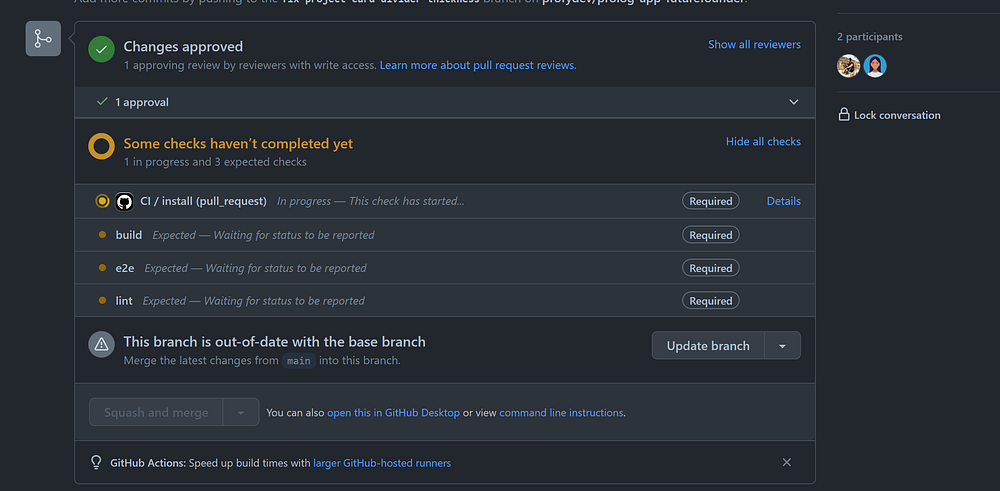Open Details for CI install check

(x=783, y=201)
